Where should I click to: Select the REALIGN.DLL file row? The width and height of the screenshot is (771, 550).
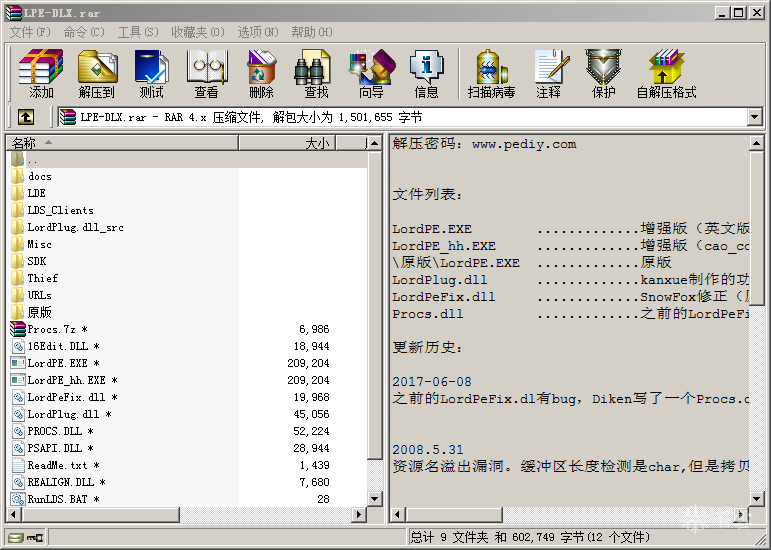[187, 482]
